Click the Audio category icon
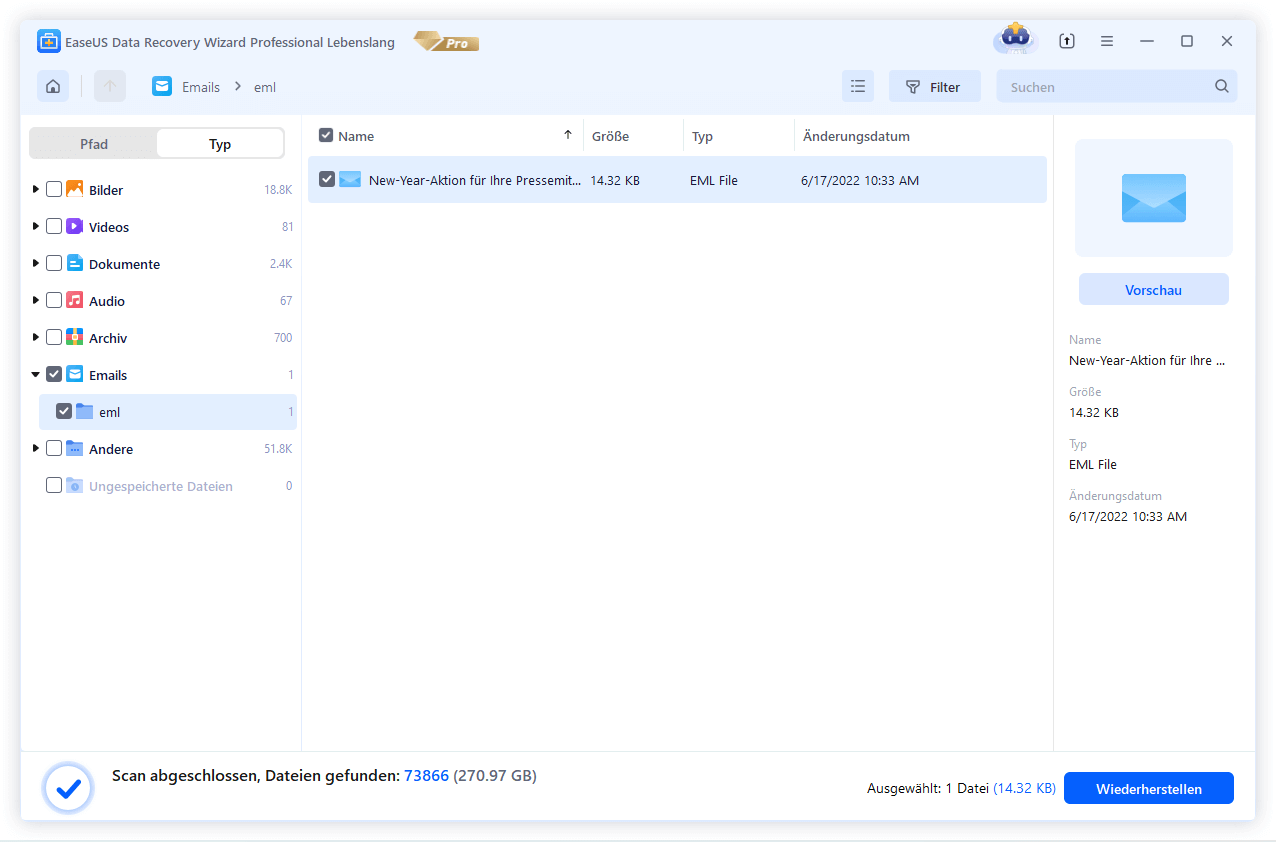The image size is (1276, 842). click(x=75, y=301)
